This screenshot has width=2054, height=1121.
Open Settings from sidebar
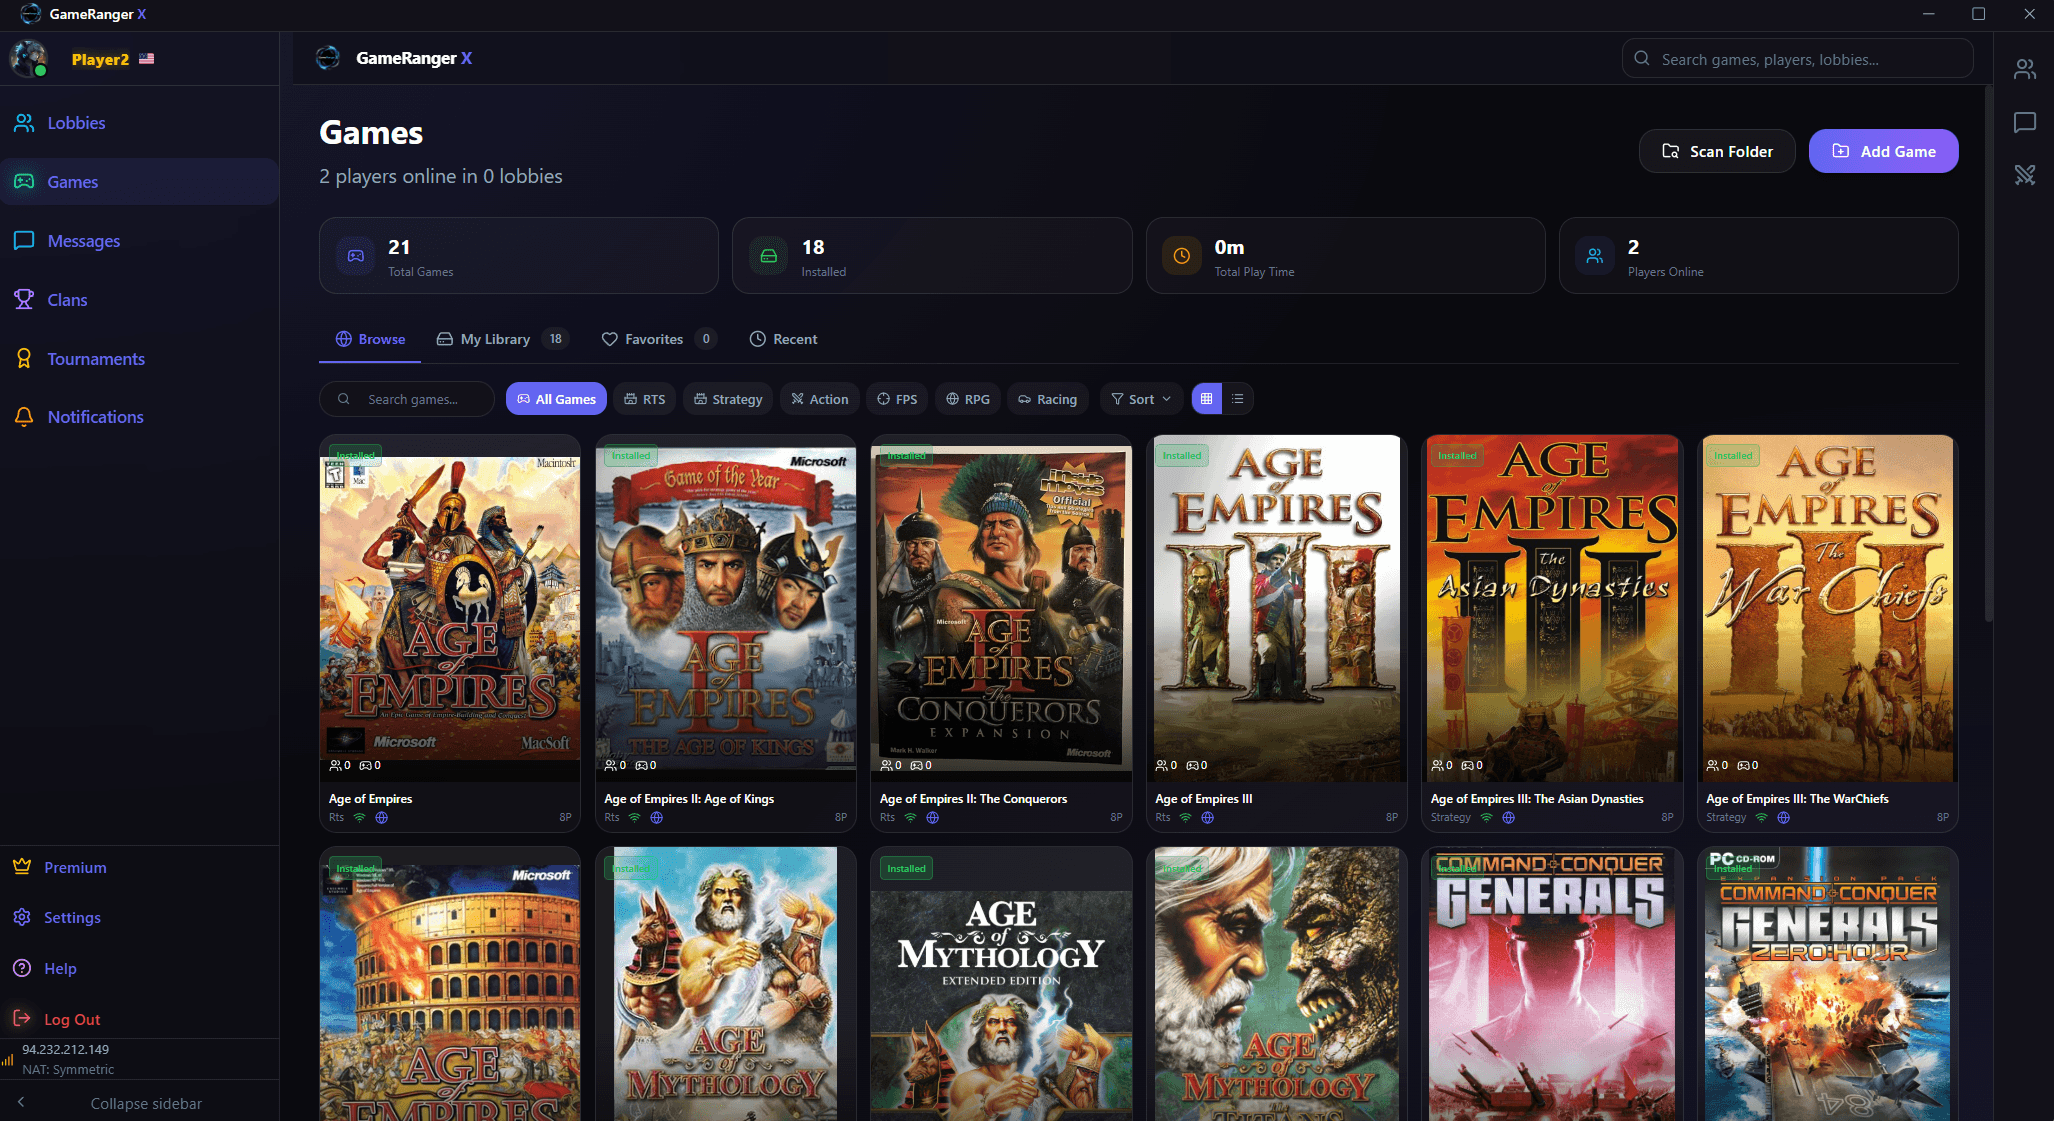coord(140,918)
